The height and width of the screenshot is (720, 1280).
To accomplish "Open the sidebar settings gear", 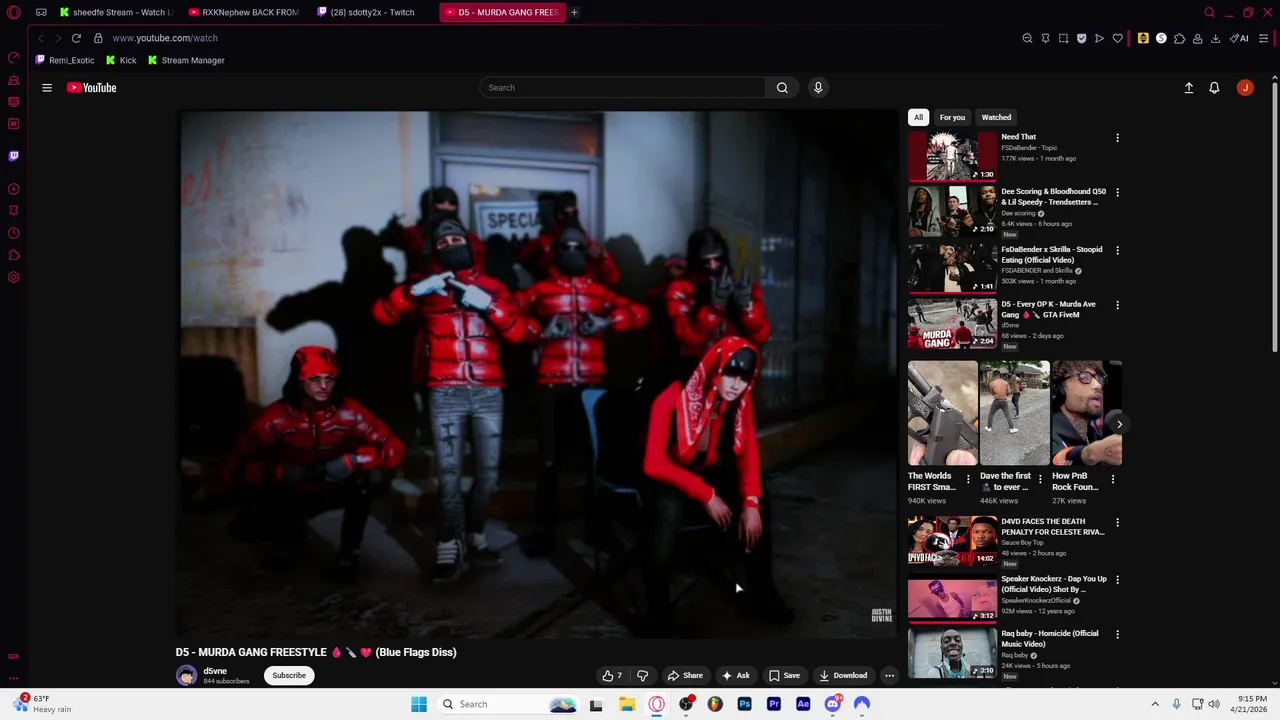I will (13, 277).
